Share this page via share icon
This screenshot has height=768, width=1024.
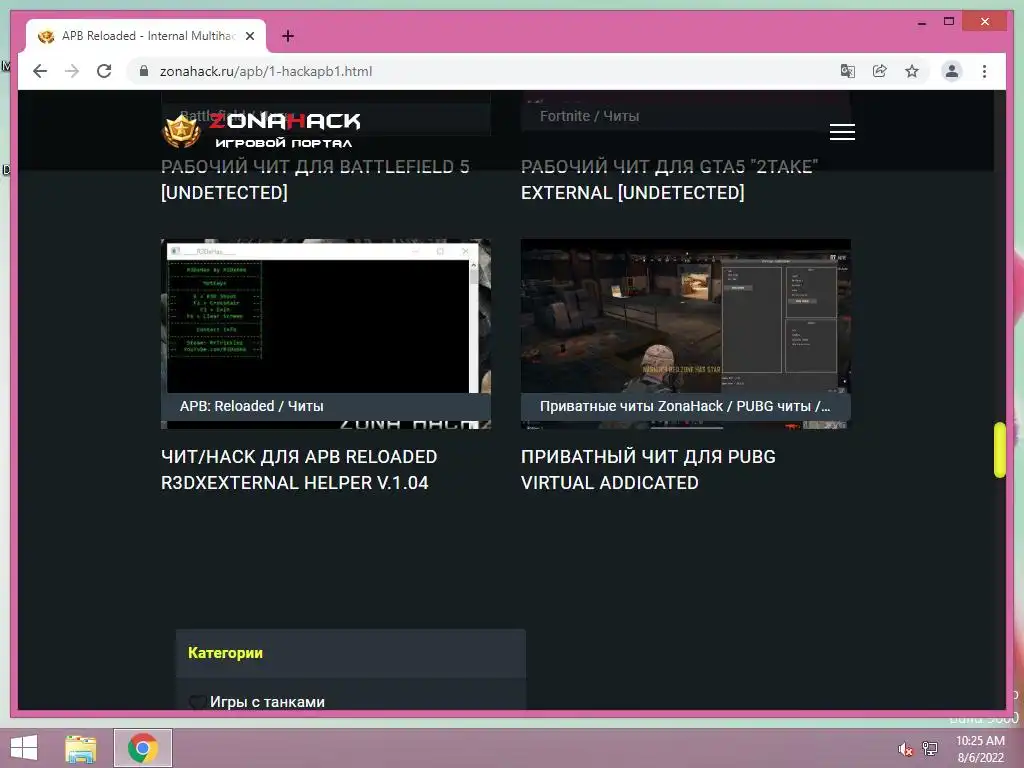click(880, 71)
